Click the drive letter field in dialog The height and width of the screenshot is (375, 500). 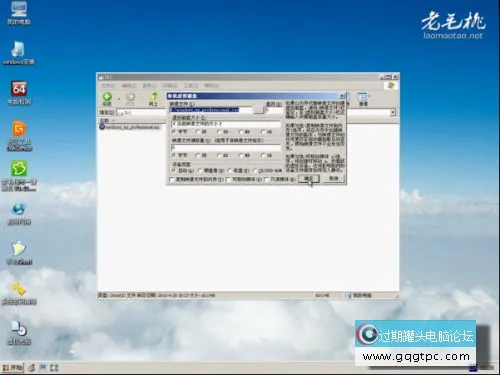click(273, 110)
